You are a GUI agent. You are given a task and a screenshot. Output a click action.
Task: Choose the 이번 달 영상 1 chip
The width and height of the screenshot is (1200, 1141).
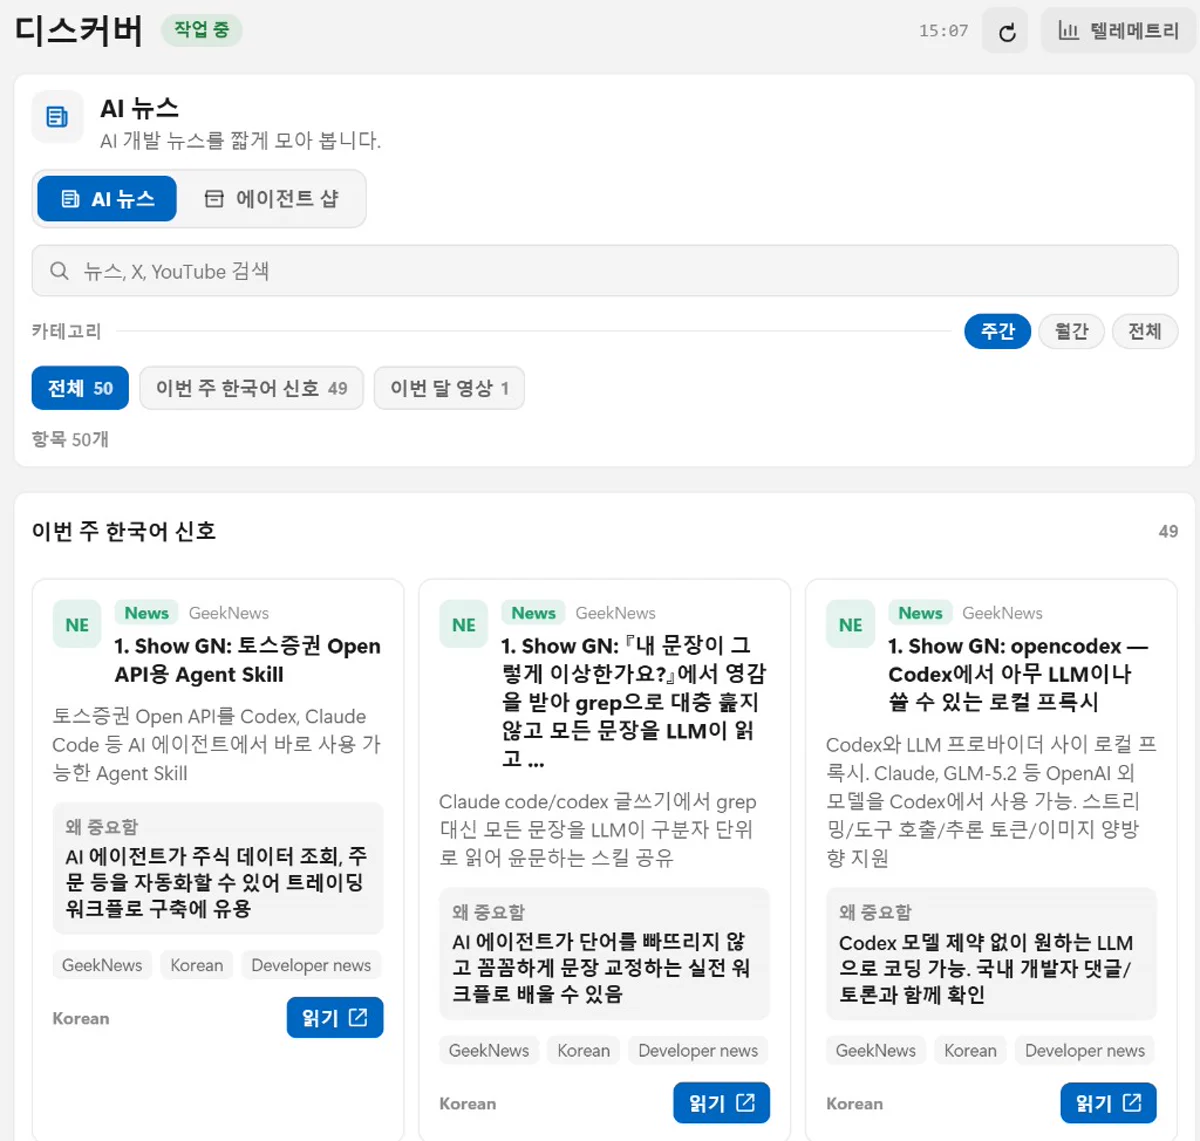coord(449,388)
